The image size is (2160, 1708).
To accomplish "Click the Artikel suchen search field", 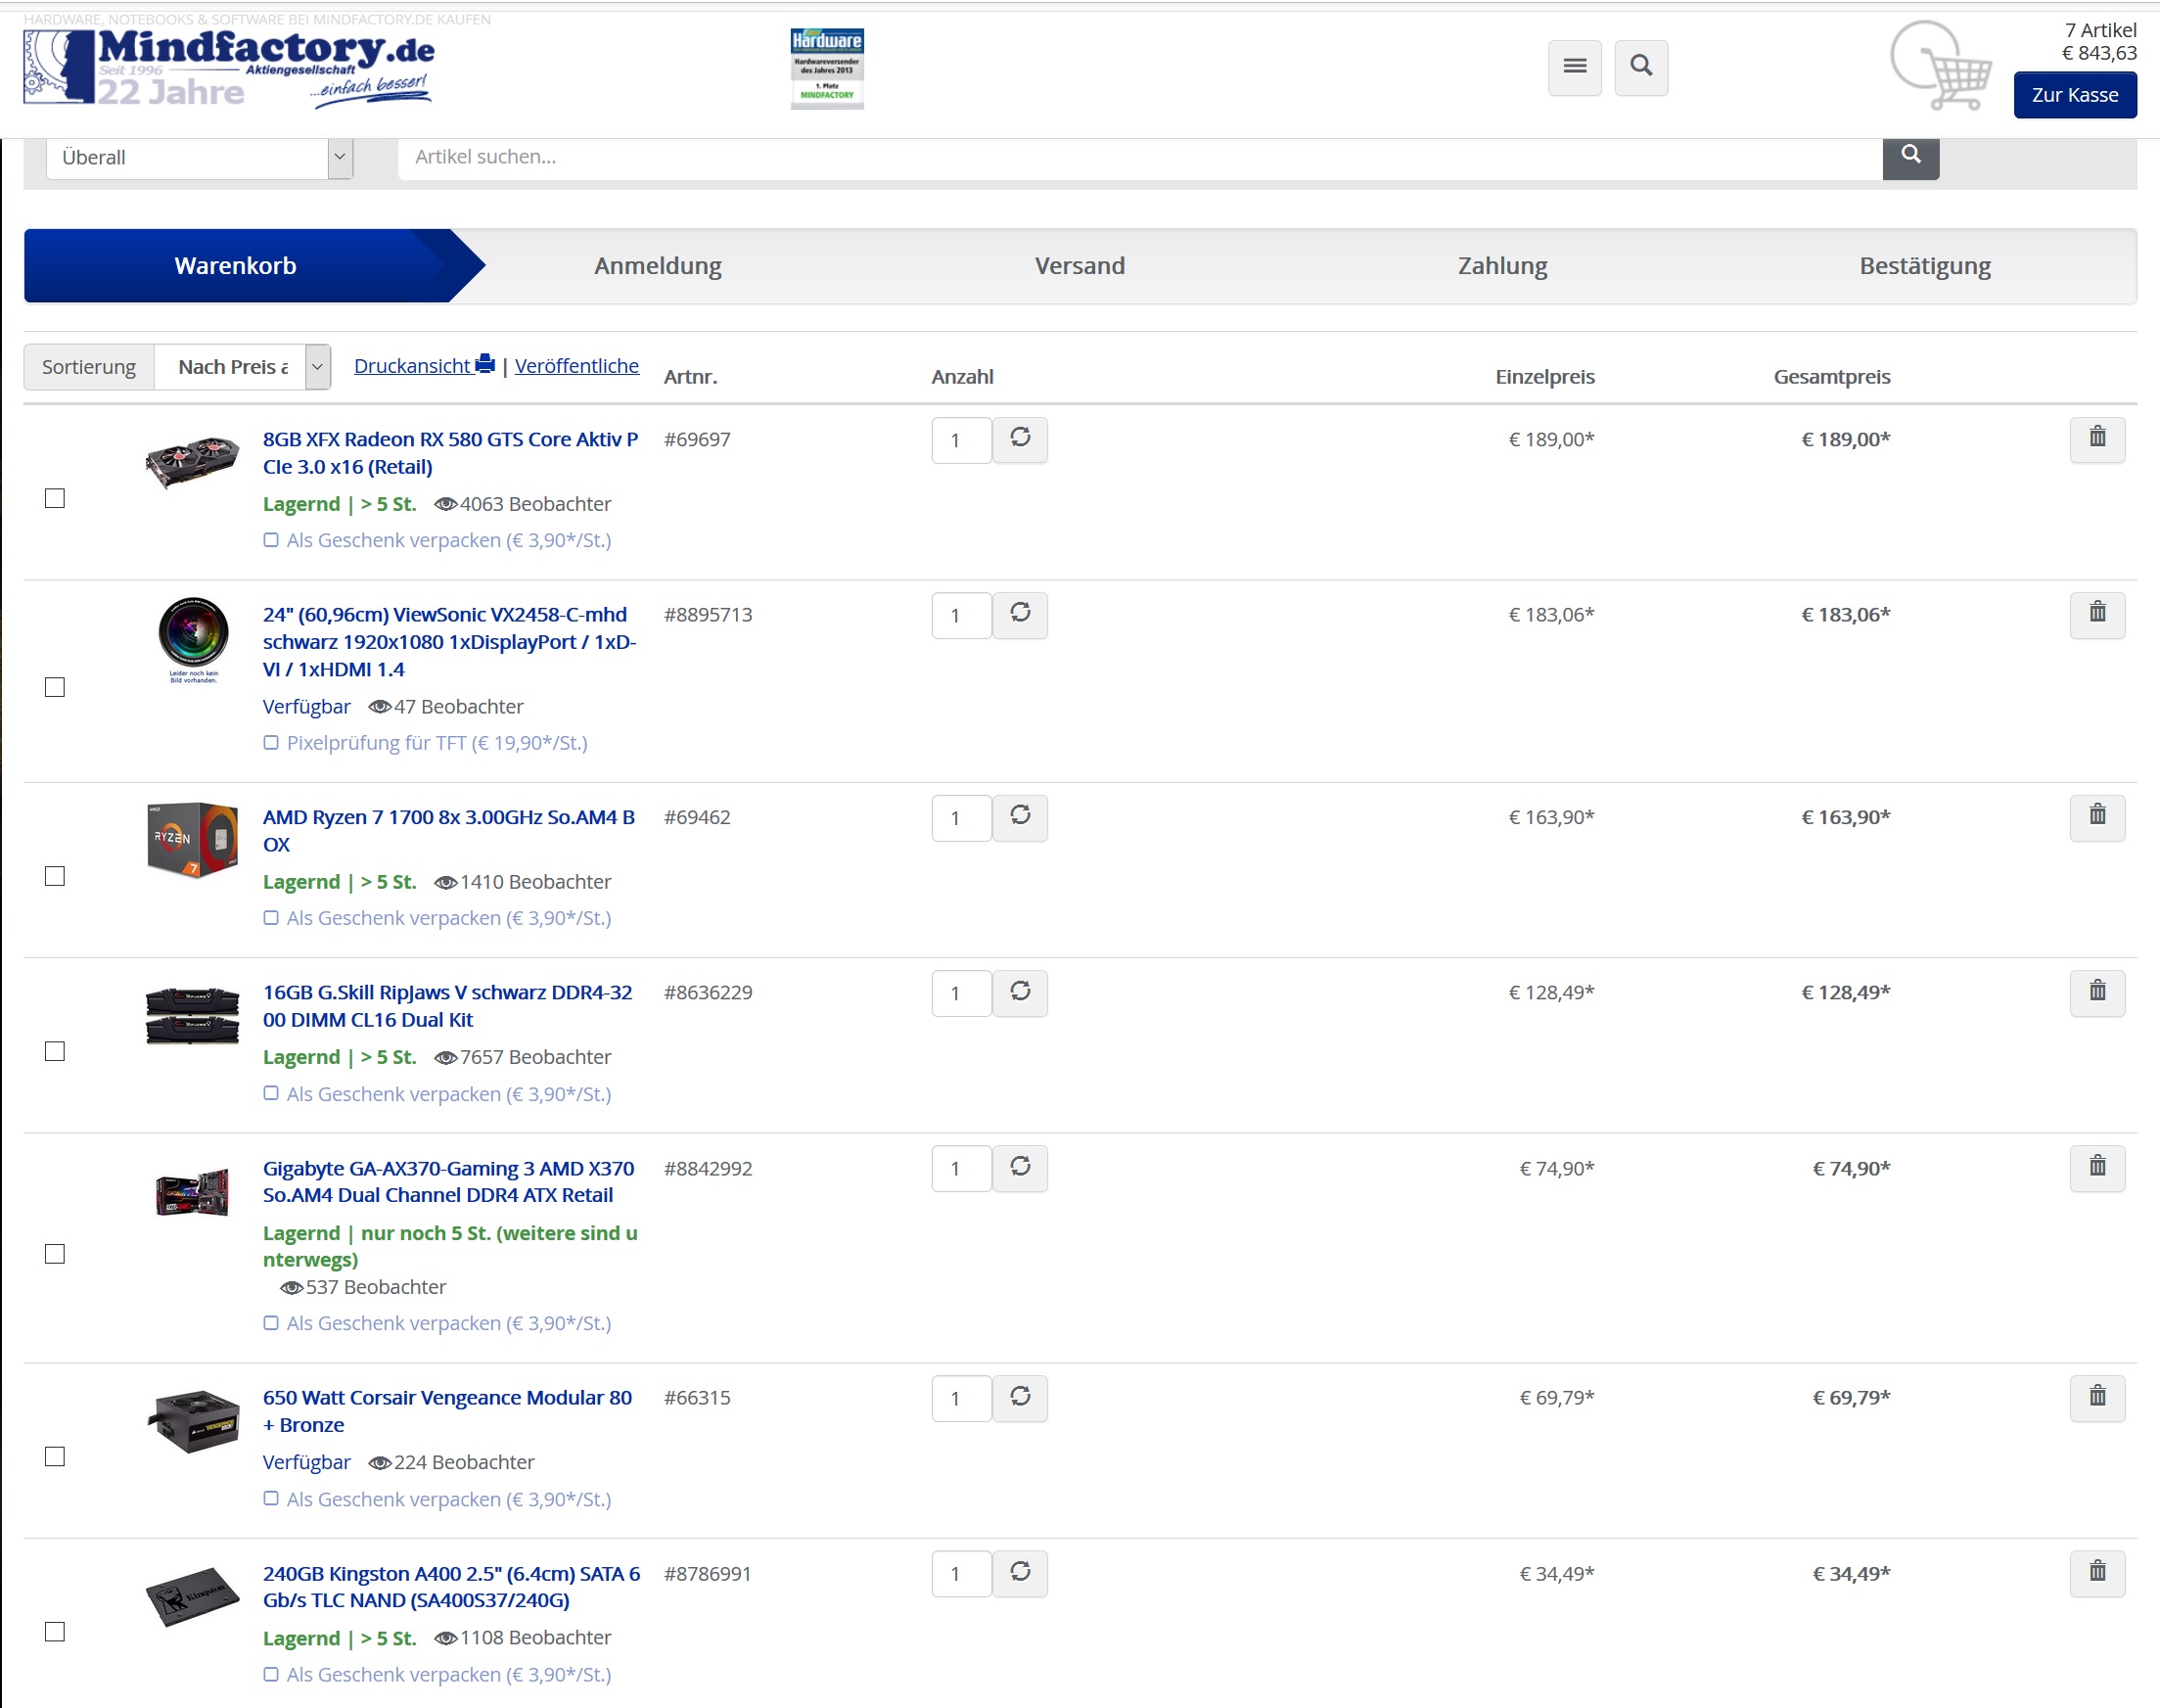I will [1140, 157].
